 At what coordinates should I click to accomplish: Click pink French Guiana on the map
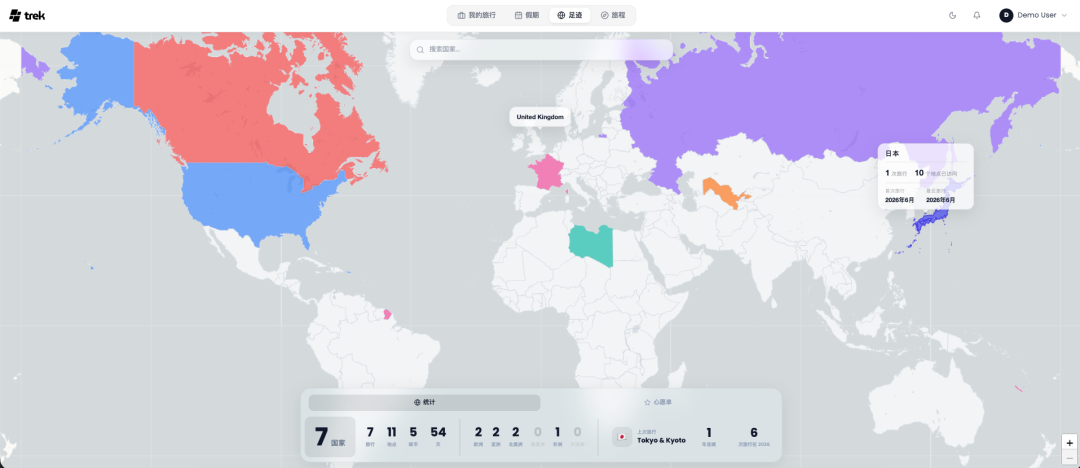387,314
